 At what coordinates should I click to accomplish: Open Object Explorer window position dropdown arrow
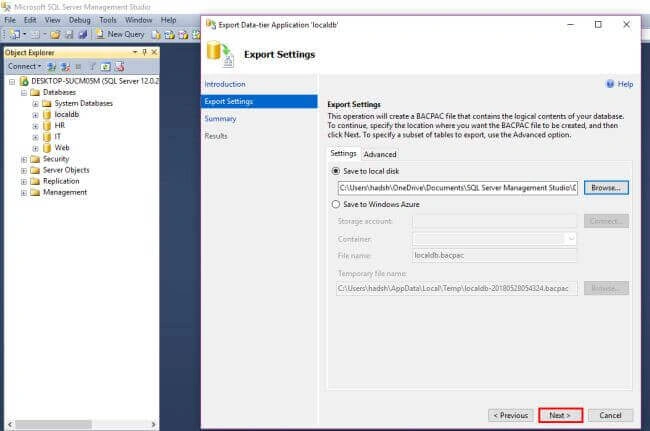point(135,52)
